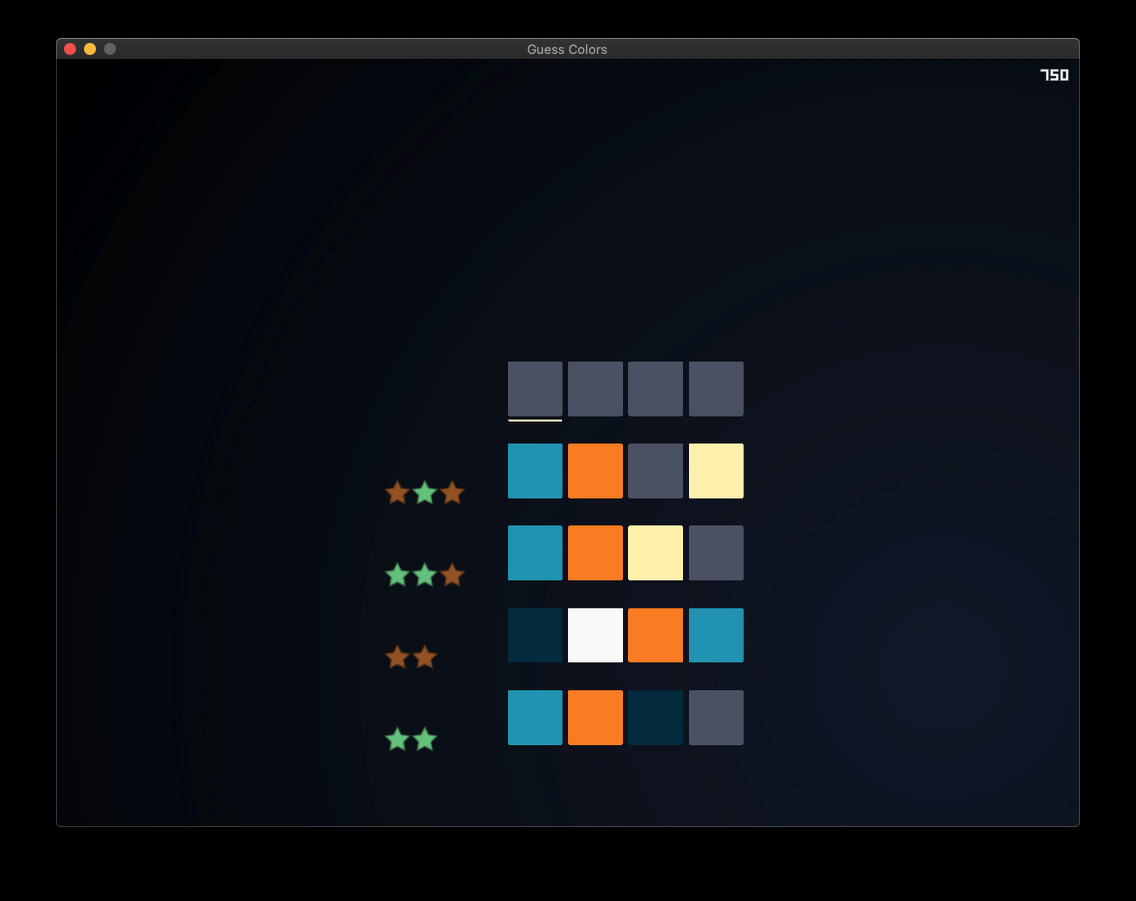This screenshot has height=901, width=1136.
Task: Click the second empty slot in the top row
Action: [595, 389]
